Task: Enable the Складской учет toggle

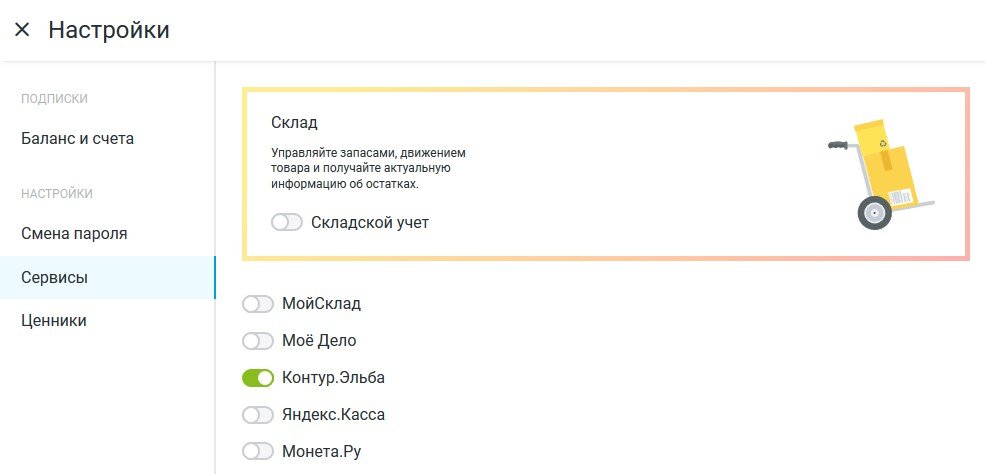Action: tap(287, 222)
